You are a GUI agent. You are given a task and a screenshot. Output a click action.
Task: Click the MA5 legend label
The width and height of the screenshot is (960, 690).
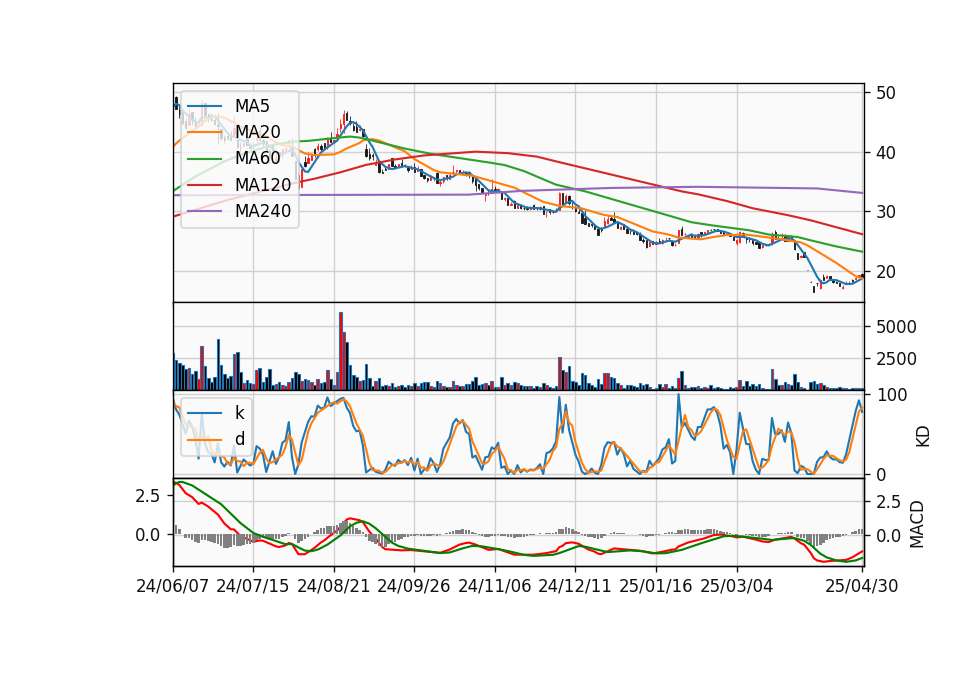(252, 106)
